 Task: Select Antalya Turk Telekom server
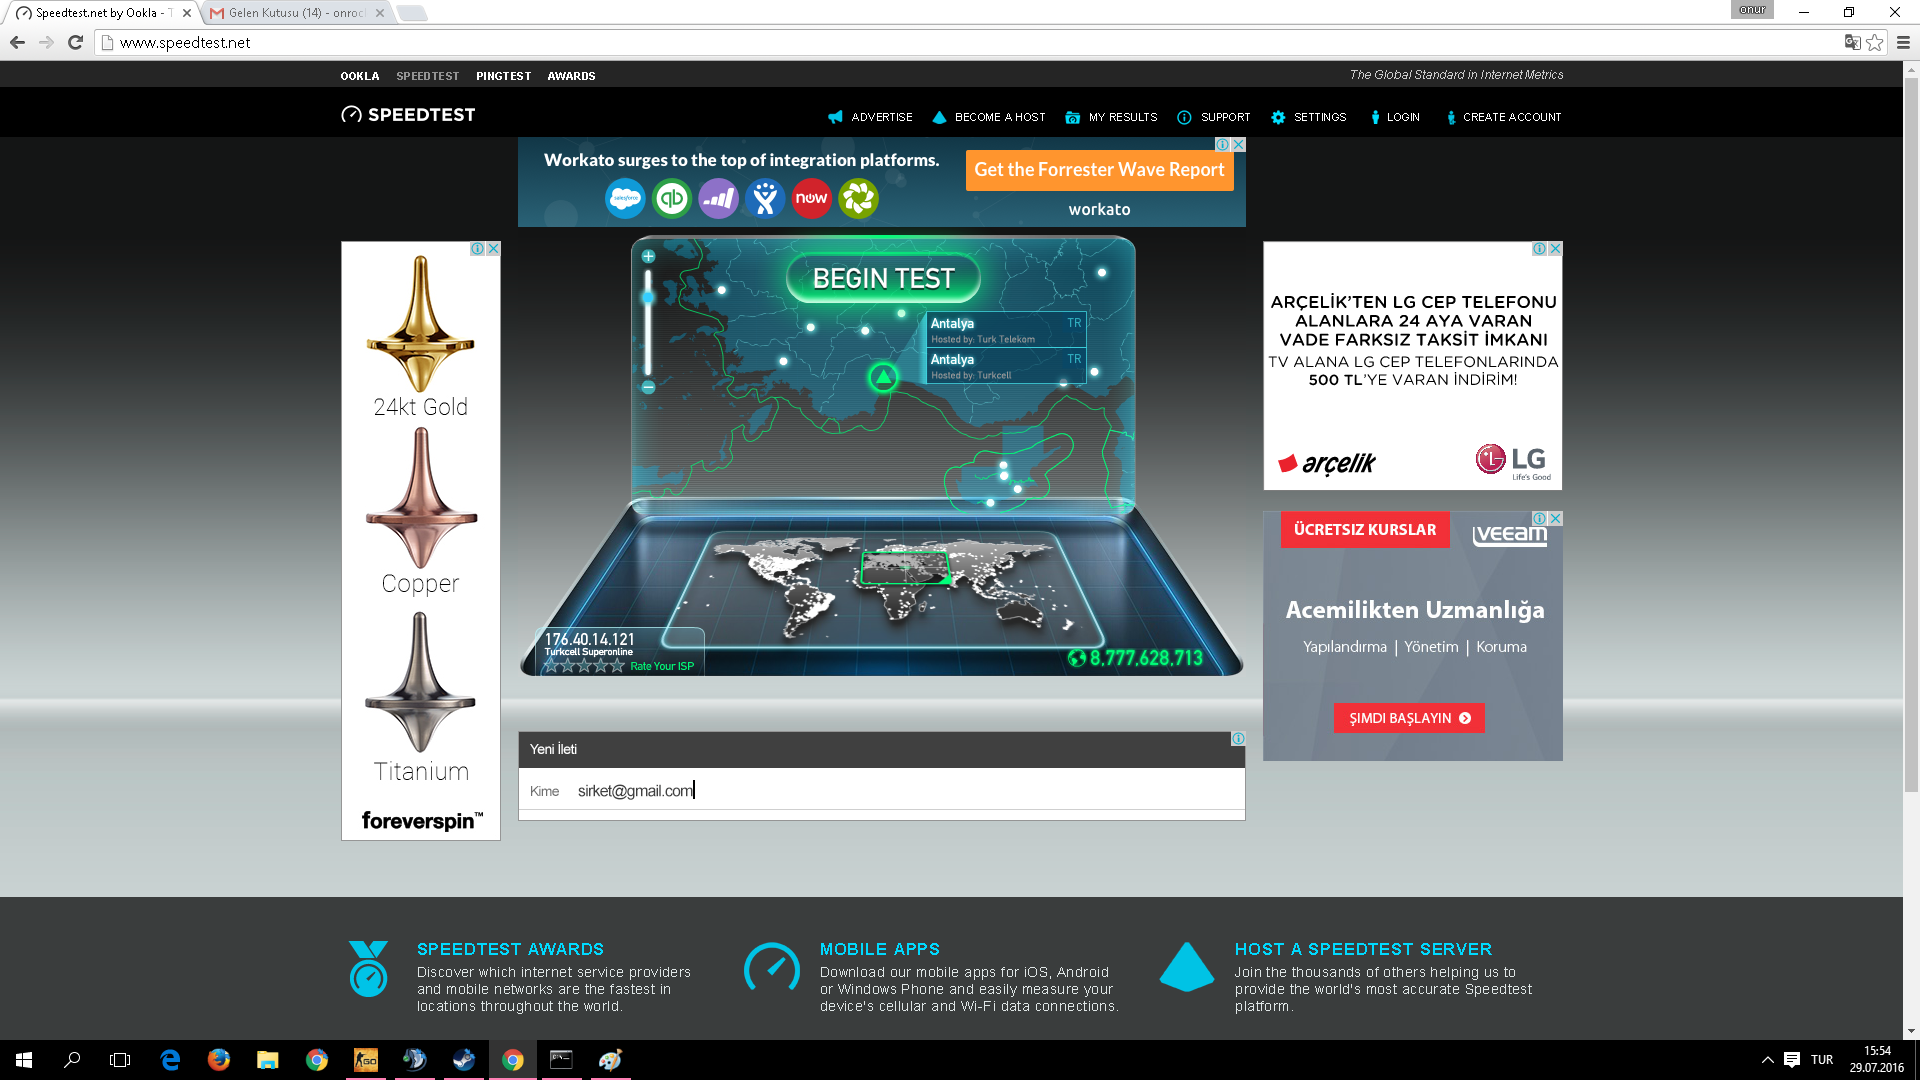click(1004, 329)
